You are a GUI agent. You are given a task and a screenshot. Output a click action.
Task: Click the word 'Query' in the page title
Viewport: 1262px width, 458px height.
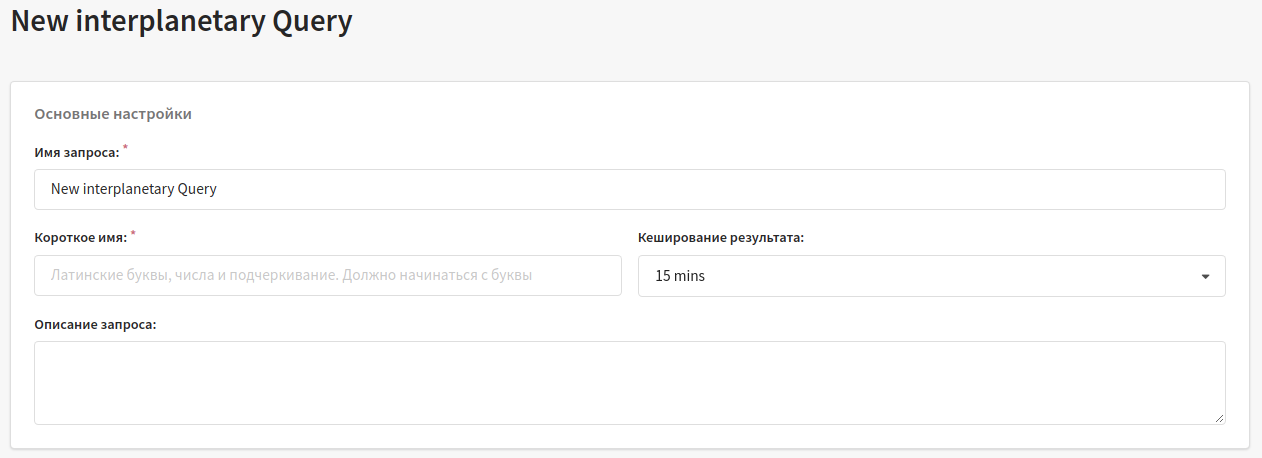click(313, 21)
